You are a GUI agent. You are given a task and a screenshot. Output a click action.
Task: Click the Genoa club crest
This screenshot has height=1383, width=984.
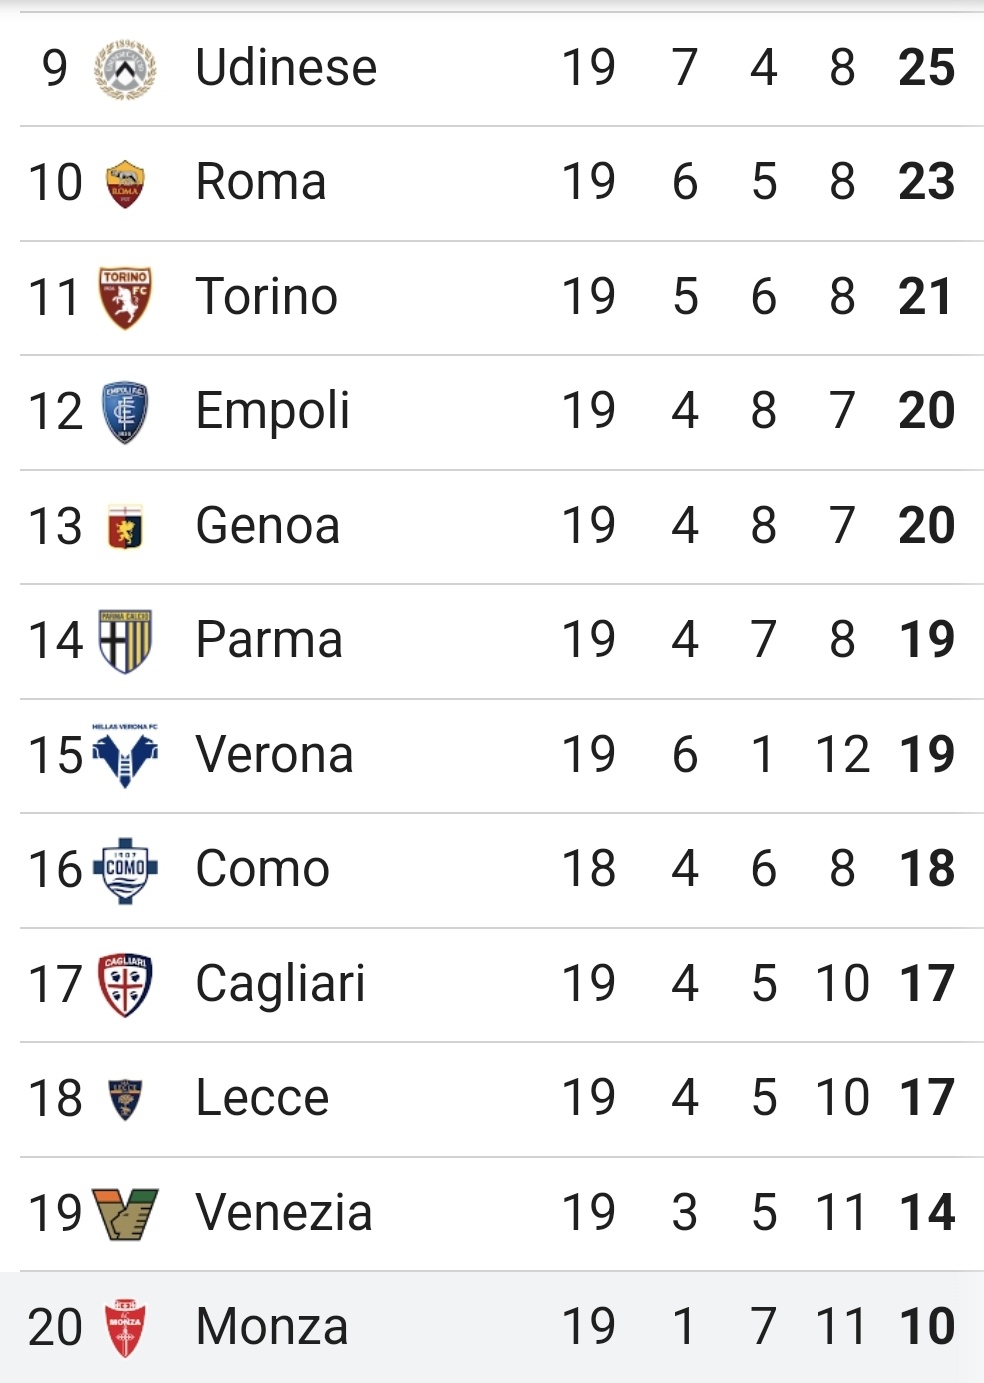[125, 527]
